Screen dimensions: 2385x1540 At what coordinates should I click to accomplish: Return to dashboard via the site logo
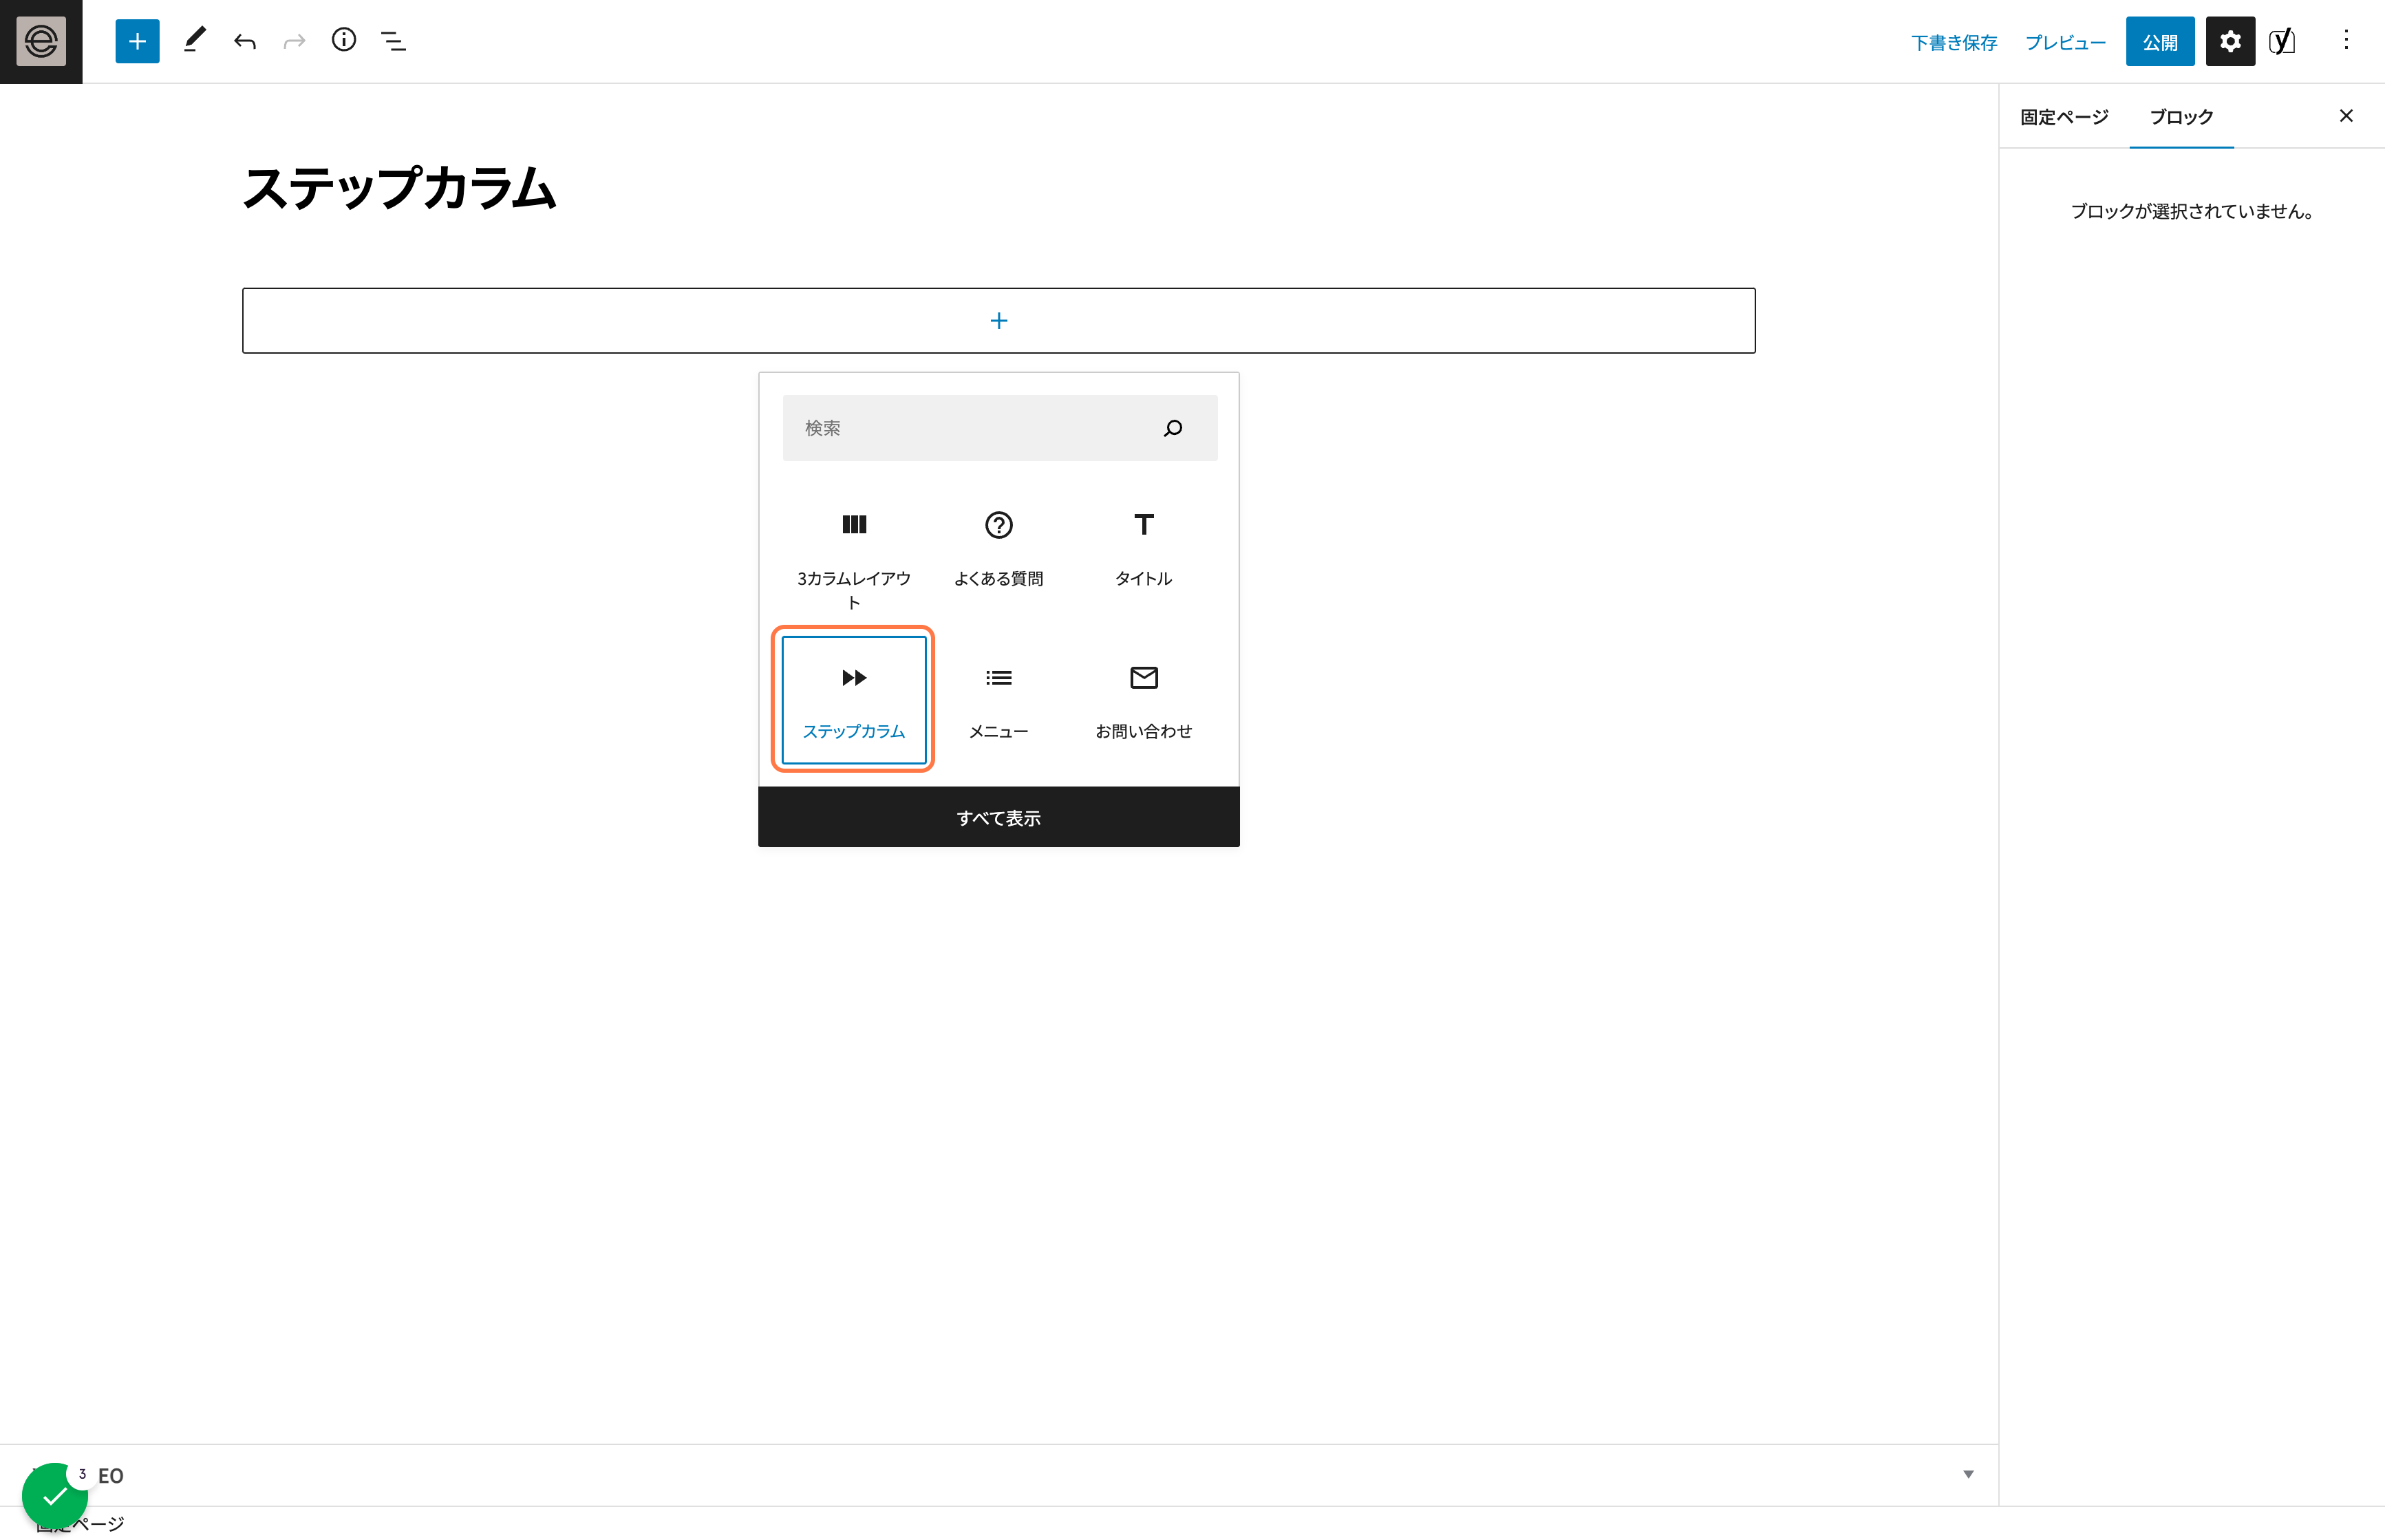click(x=41, y=41)
